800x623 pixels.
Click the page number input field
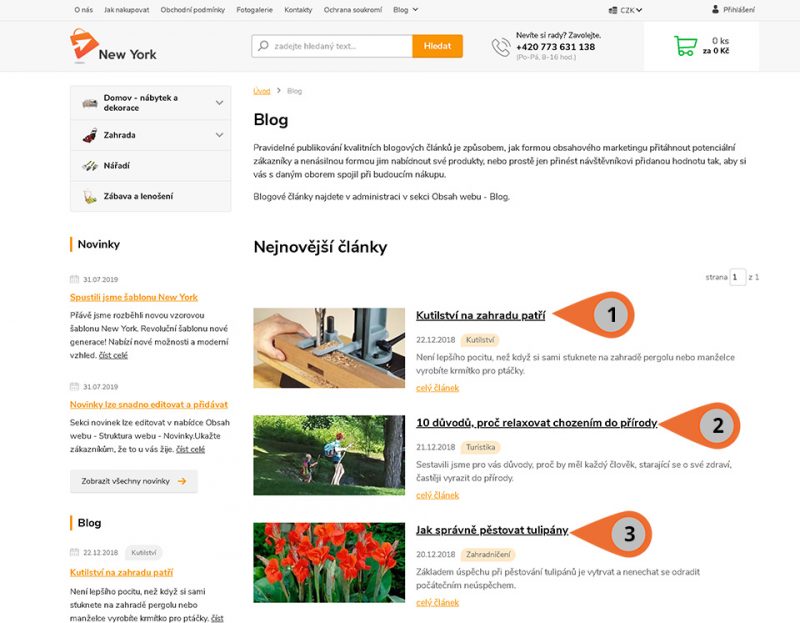point(738,277)
